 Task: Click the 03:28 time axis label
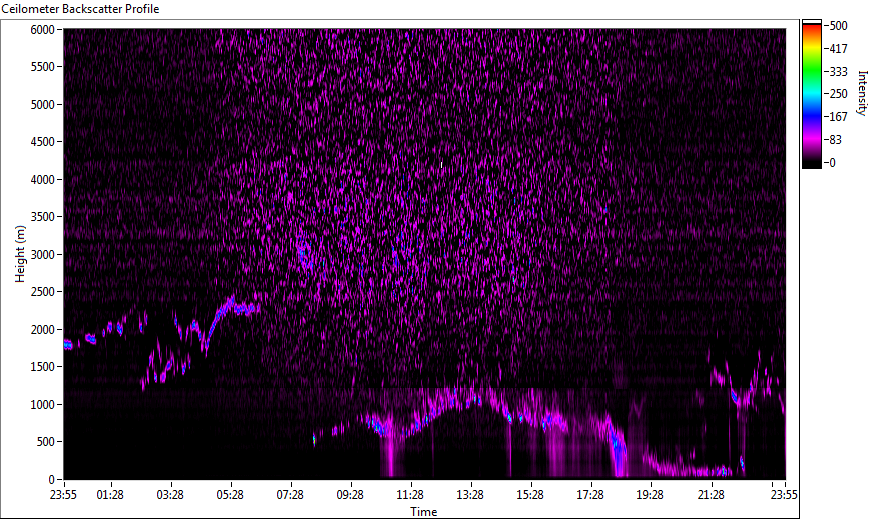tap(170, 495)
